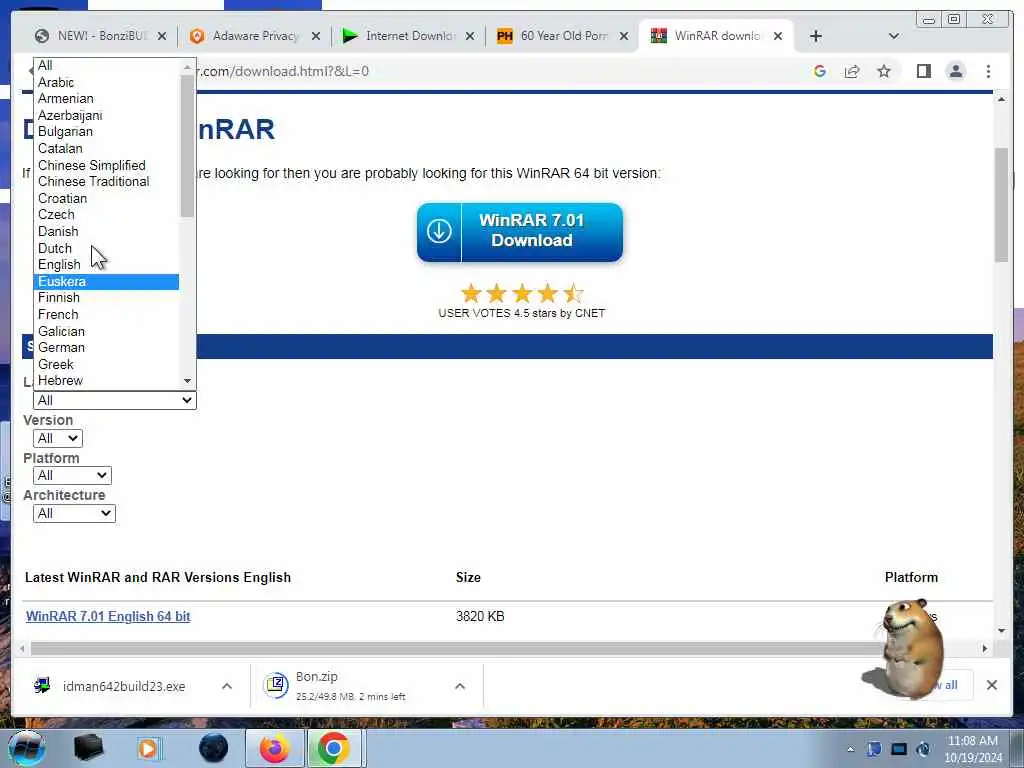This screenshot has height=768, width=1024.
Task: Collapse the Language dropdown showing All
Action: tap(115, 400)
